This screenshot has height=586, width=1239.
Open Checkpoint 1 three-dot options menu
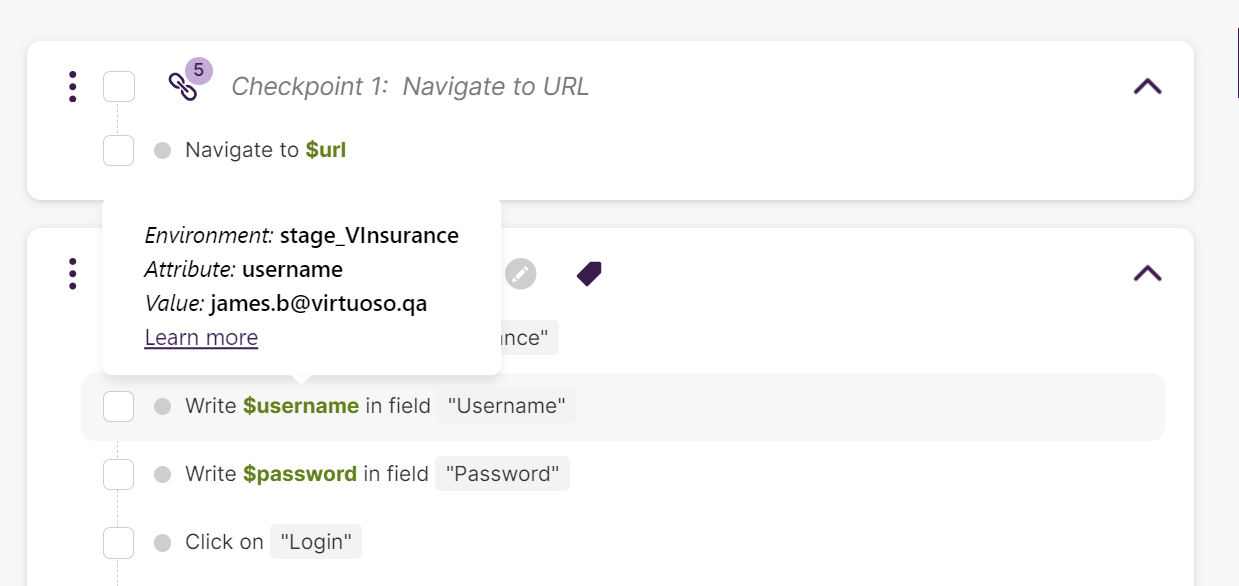(73, 87)
